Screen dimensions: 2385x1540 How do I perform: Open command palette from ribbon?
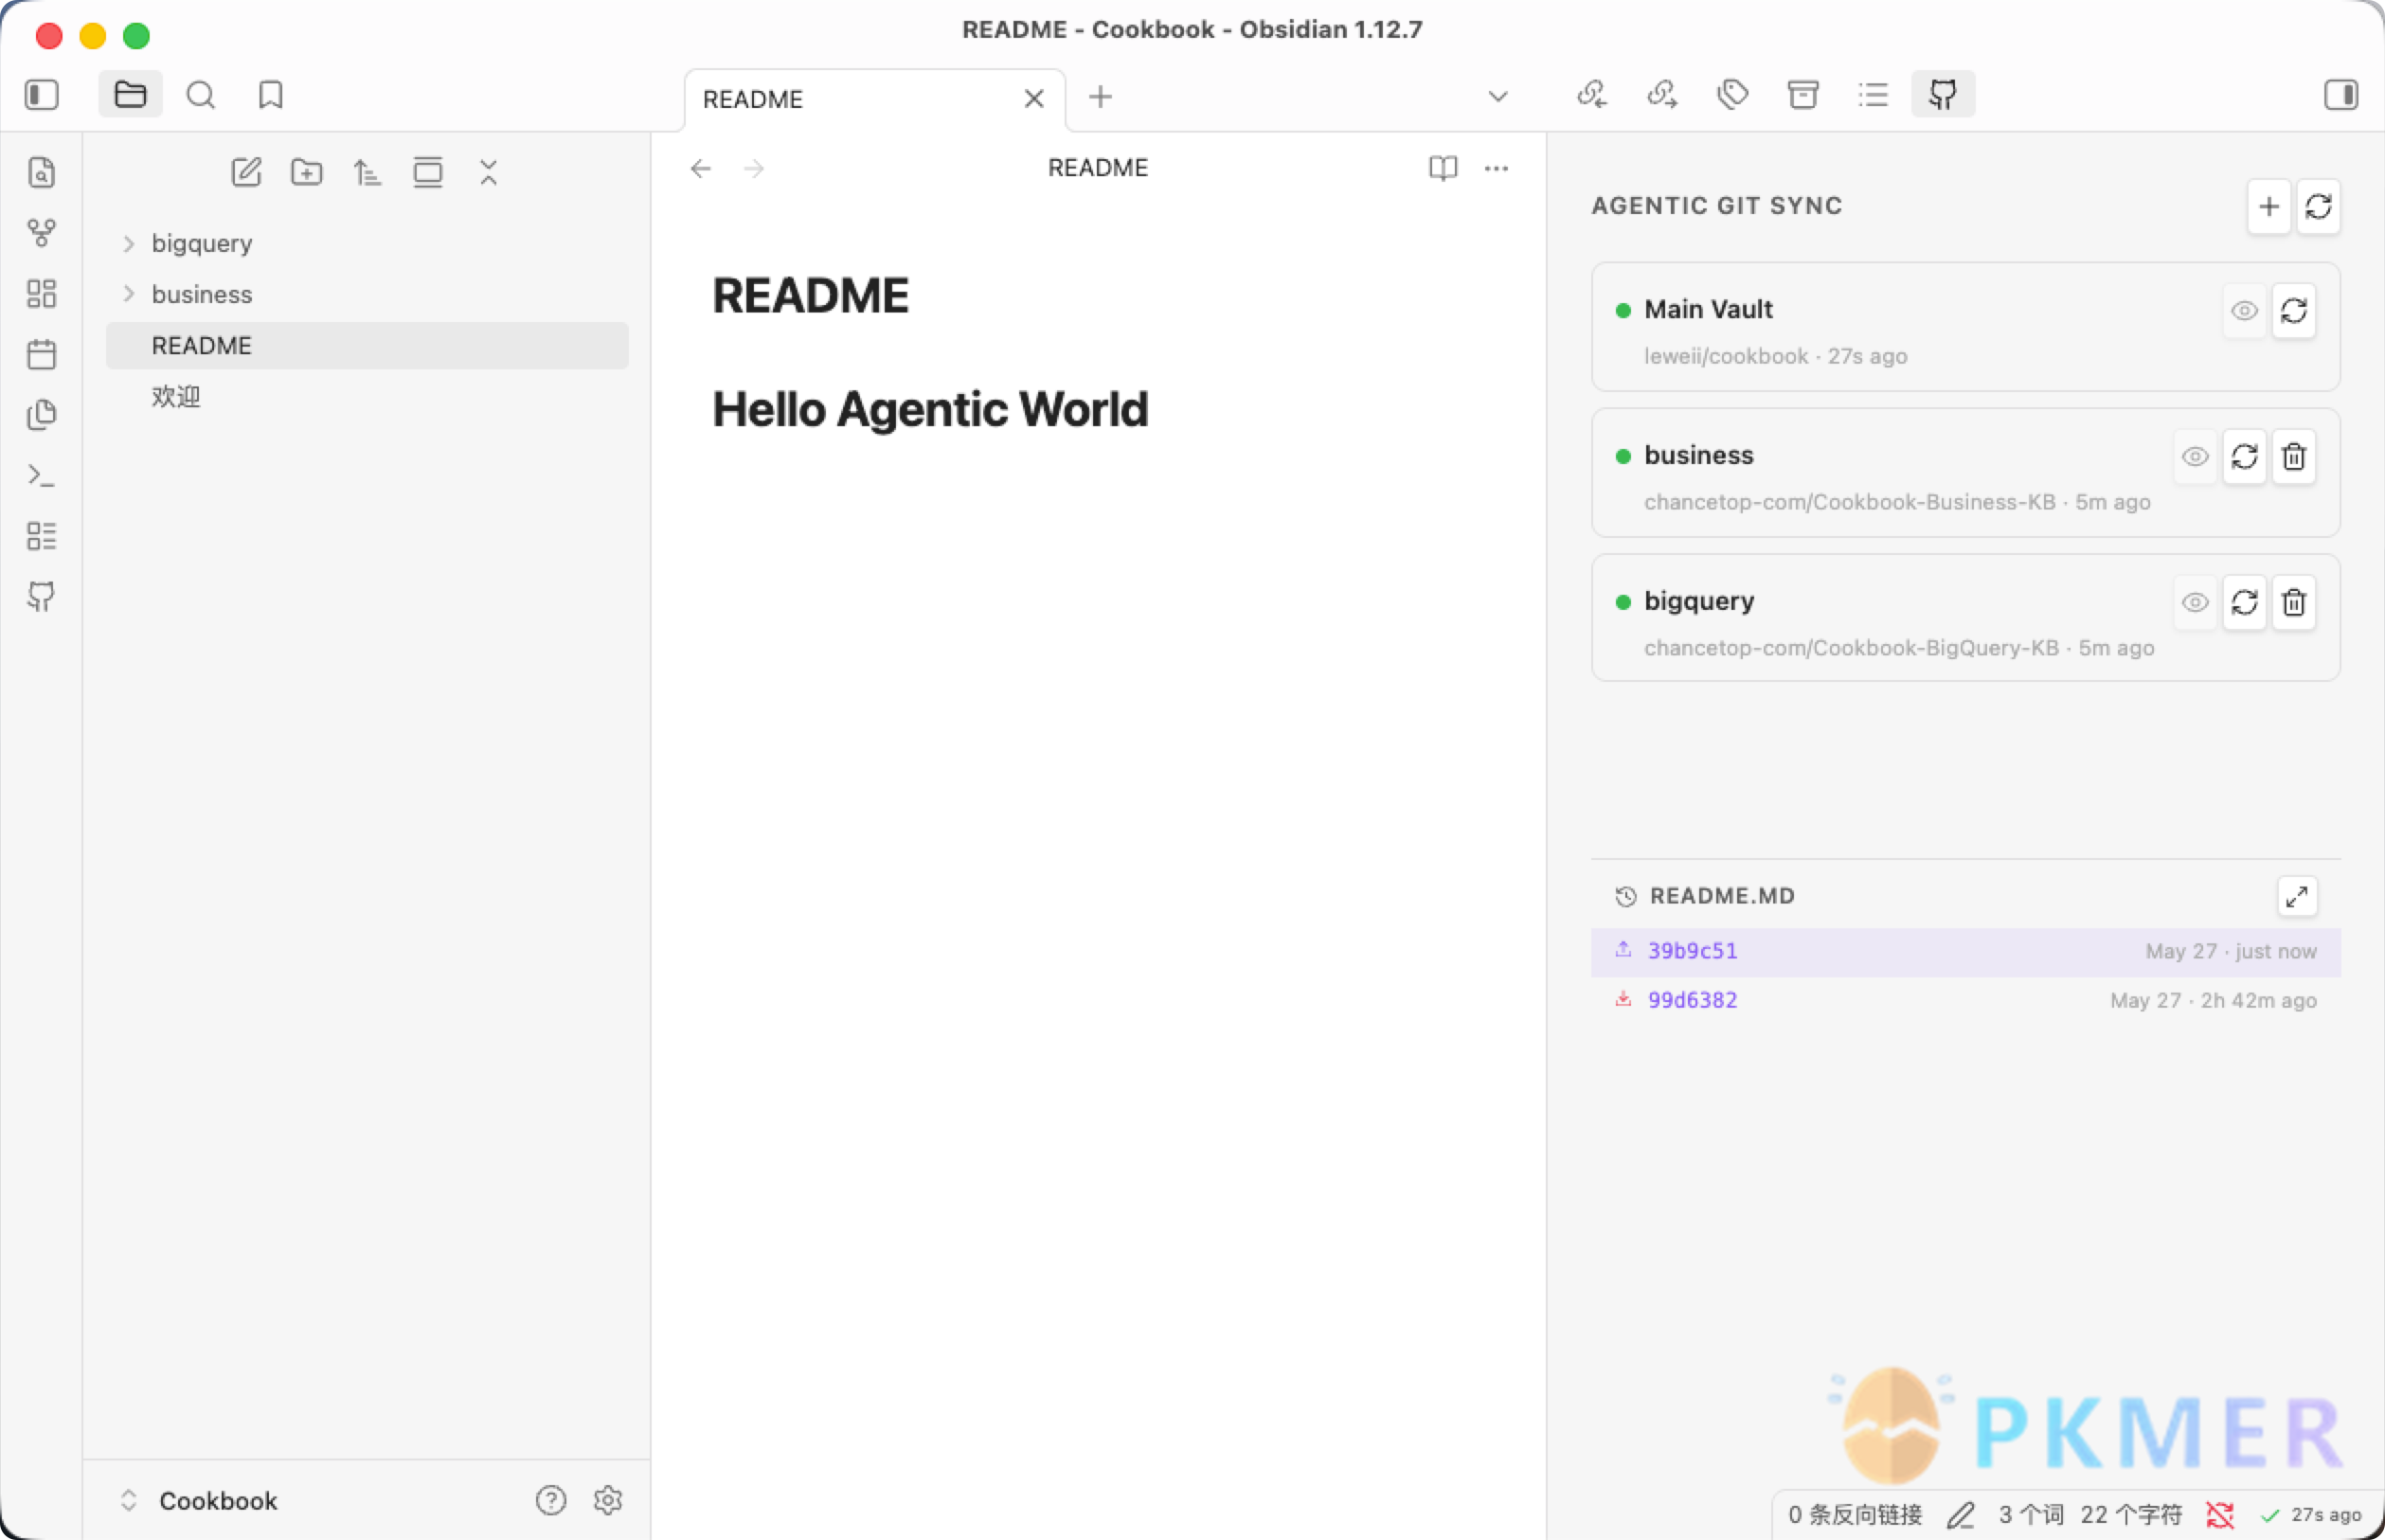[x=42, y=475]
